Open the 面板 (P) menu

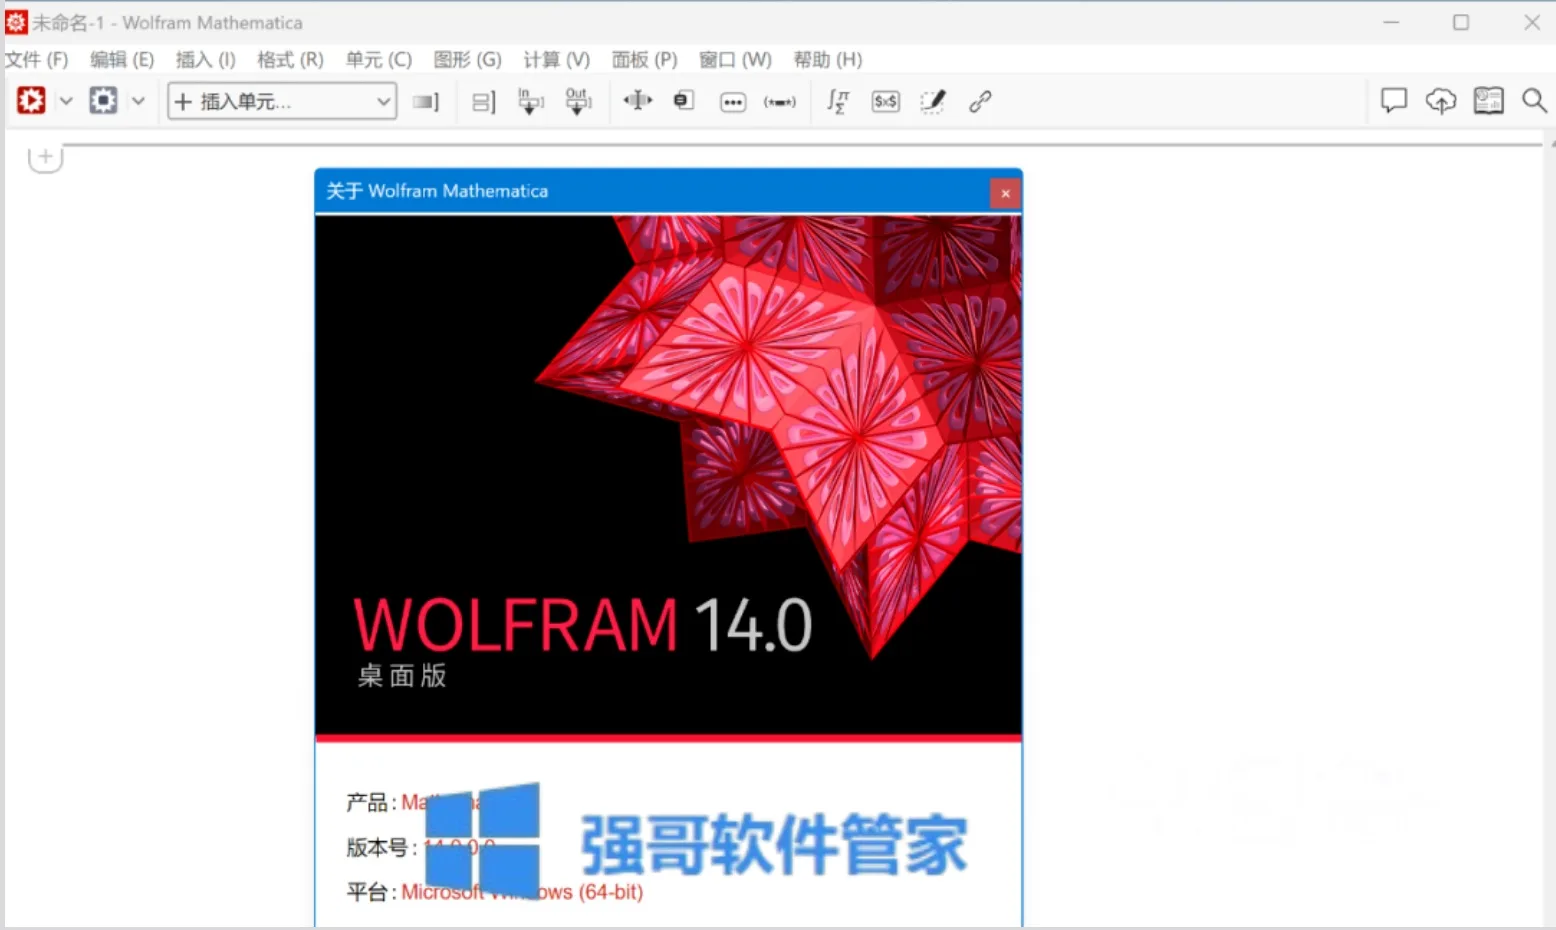click(x=644, y=60)
